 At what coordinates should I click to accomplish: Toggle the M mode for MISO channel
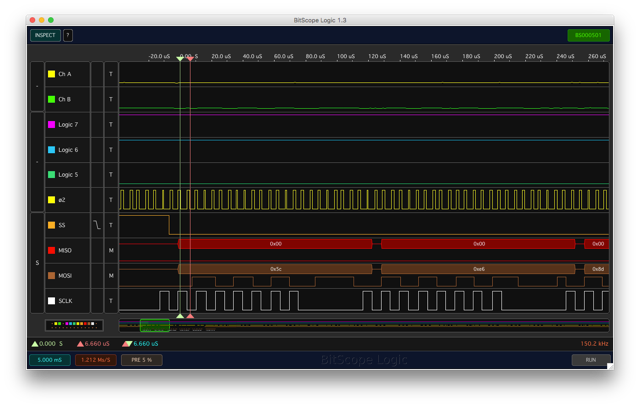(x=111, y=250)
